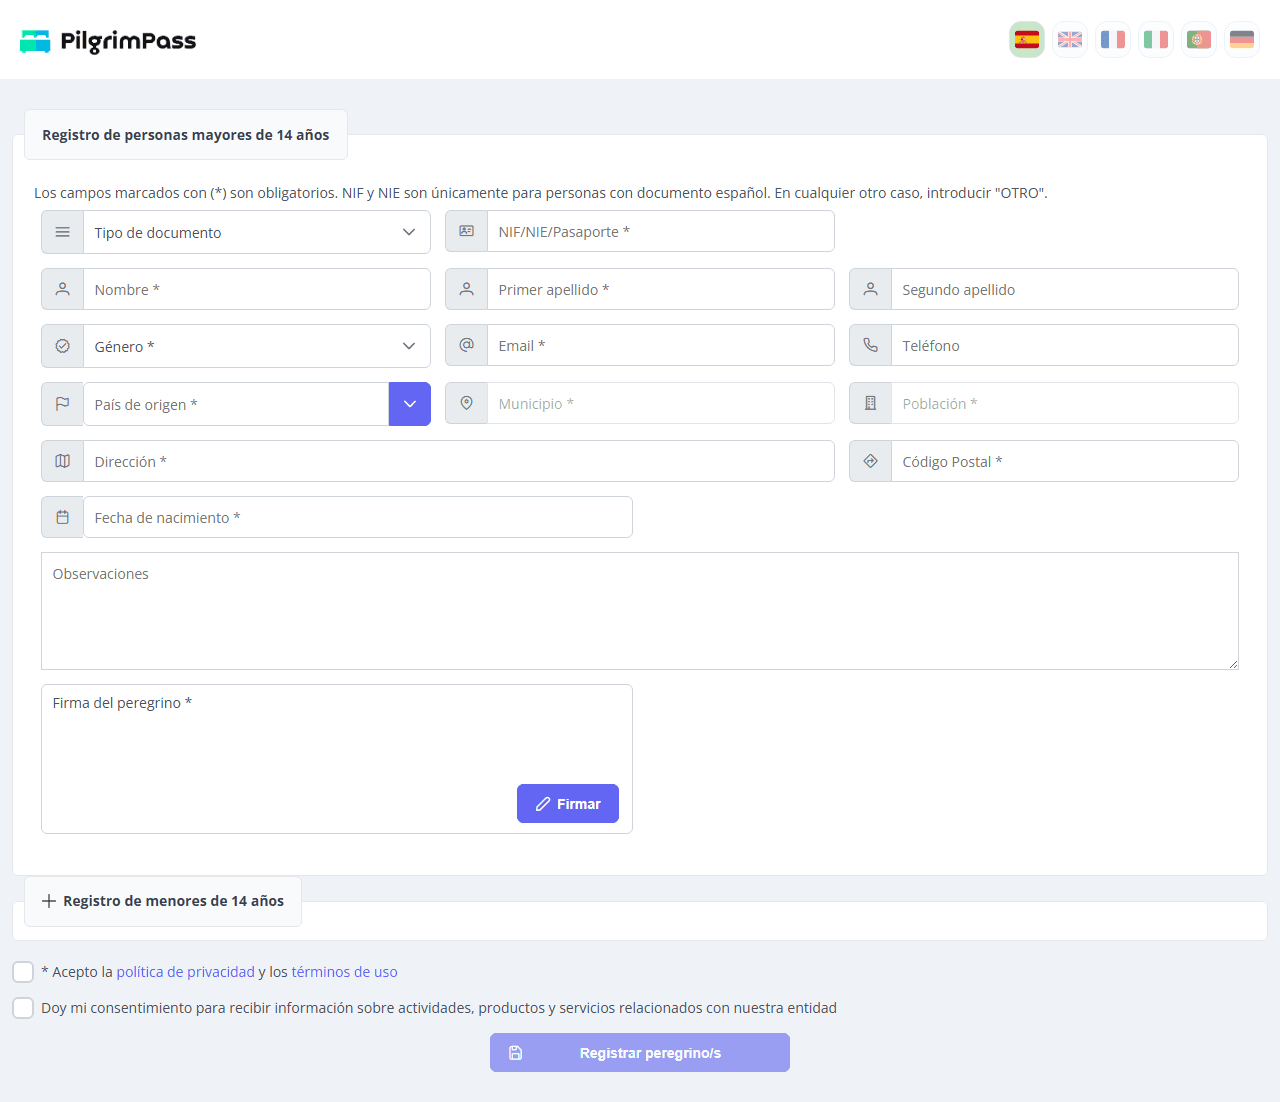
Task: Click the Firmar button
Action: point(568,804)
